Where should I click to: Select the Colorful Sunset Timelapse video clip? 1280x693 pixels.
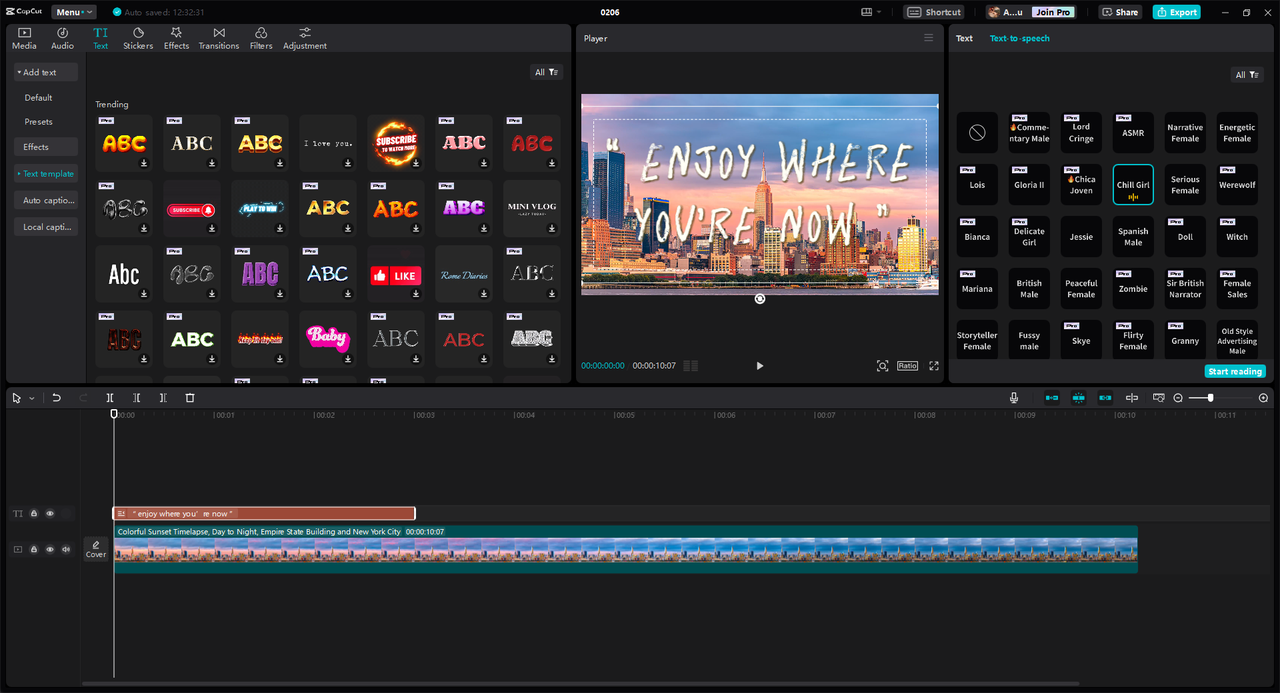click(626, 549)
